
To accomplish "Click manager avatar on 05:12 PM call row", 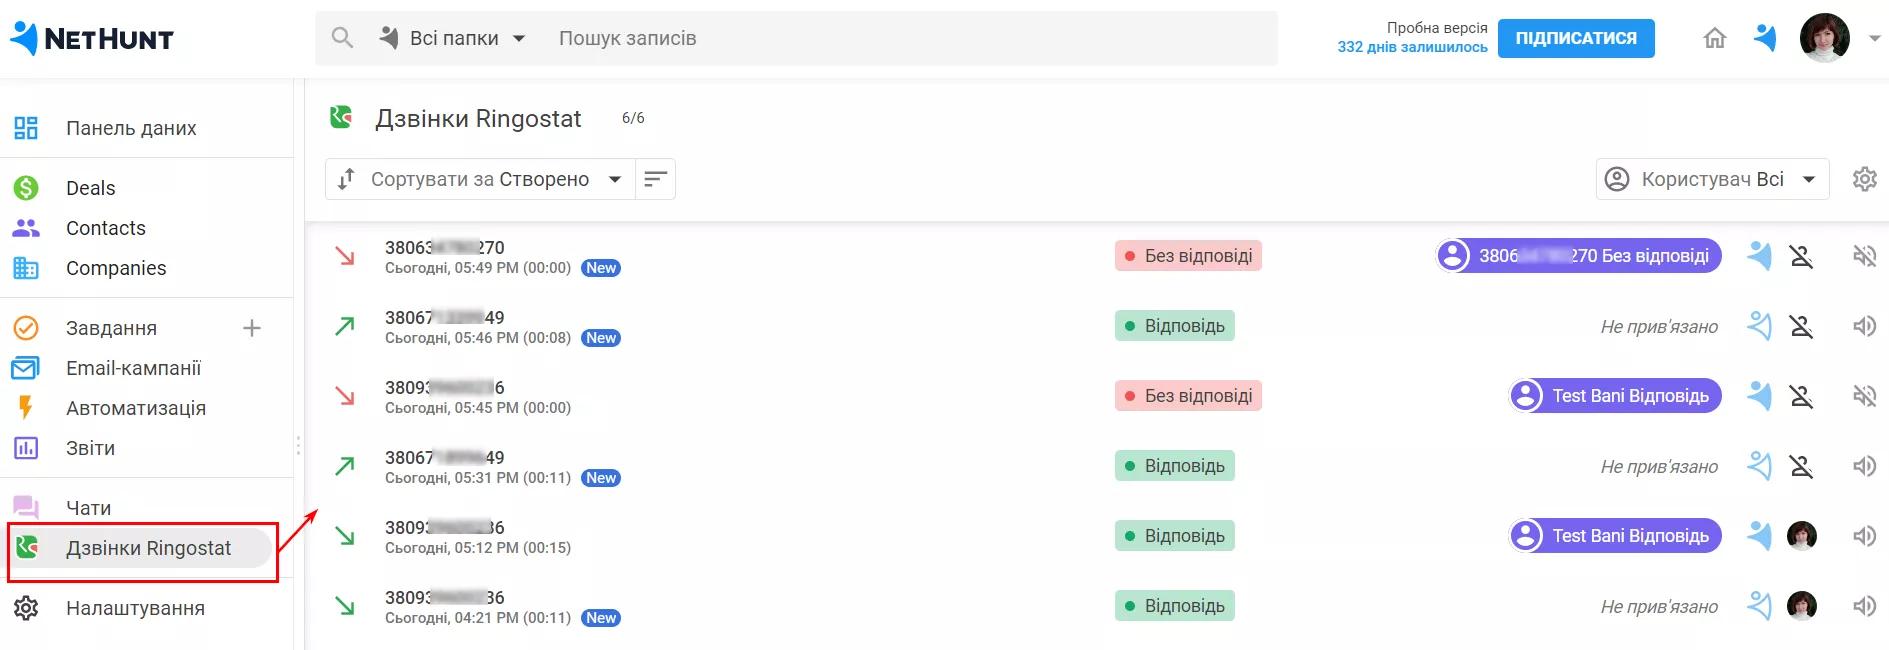I will [x=1801, y=536].
